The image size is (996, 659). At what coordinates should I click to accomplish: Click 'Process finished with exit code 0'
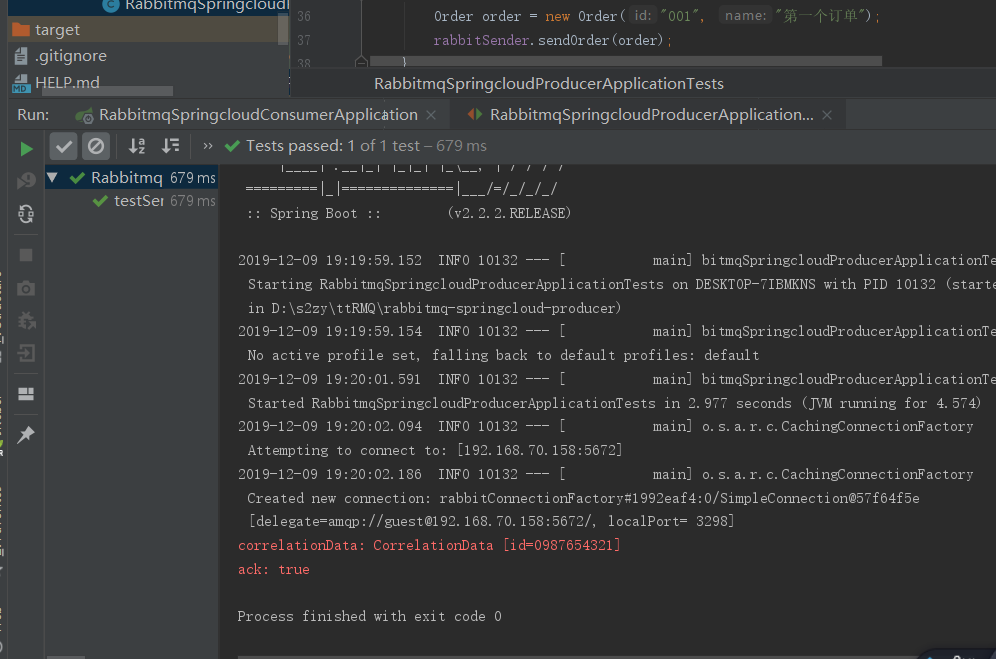[369, 616]
